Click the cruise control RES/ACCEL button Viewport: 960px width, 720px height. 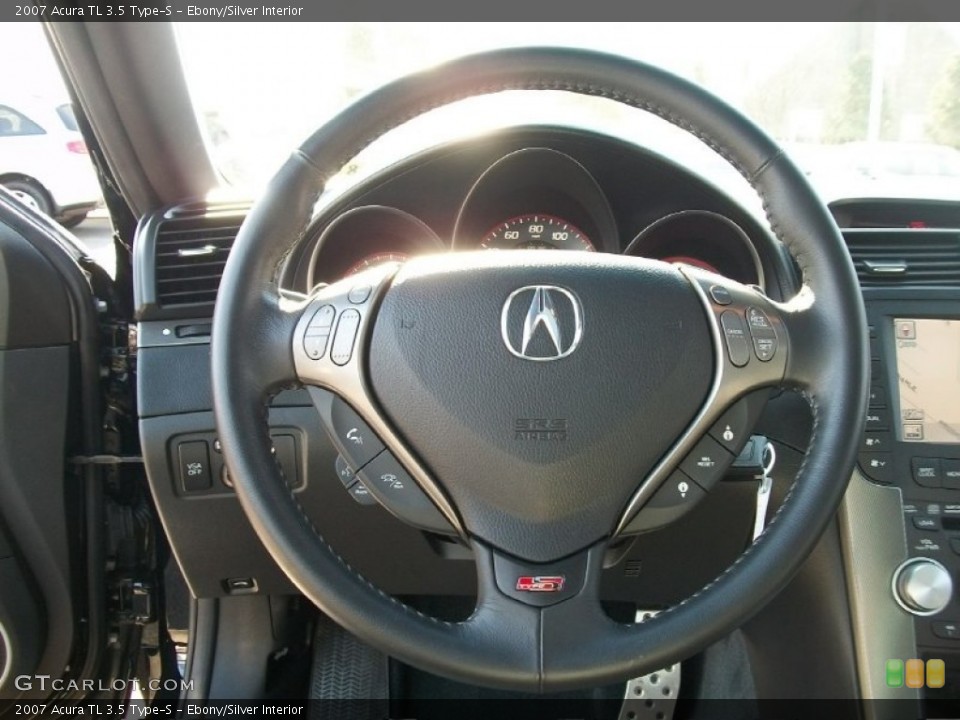tap(758, 320)
